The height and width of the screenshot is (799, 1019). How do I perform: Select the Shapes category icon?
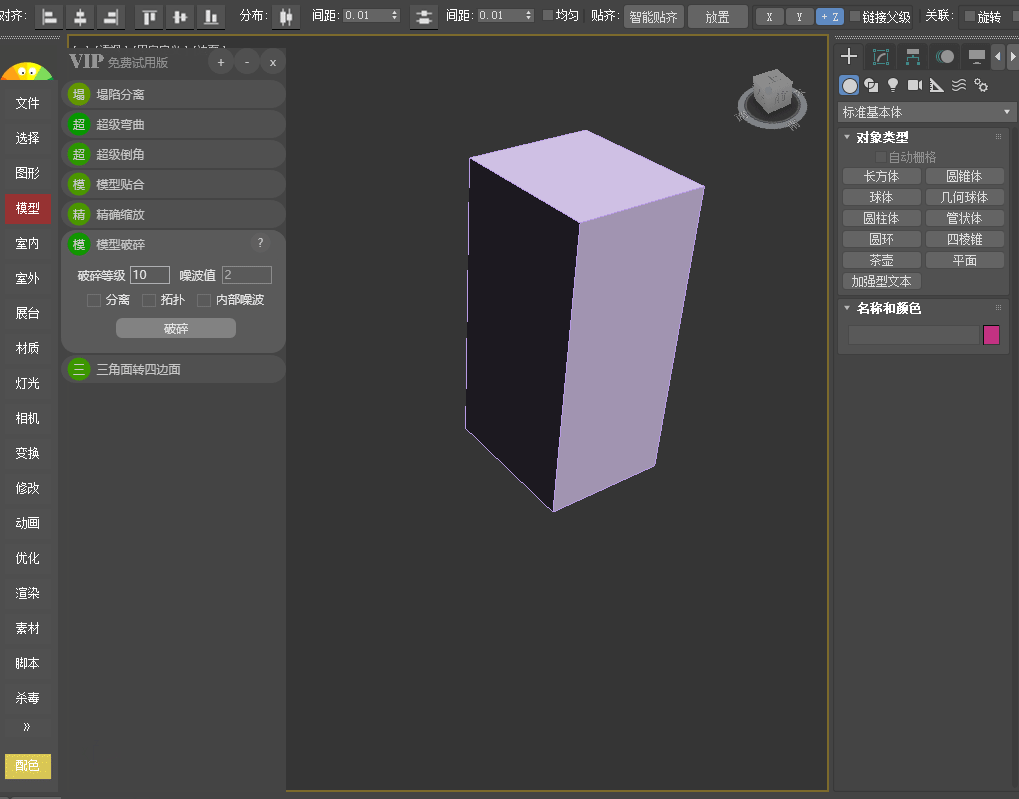pos(871,85)
